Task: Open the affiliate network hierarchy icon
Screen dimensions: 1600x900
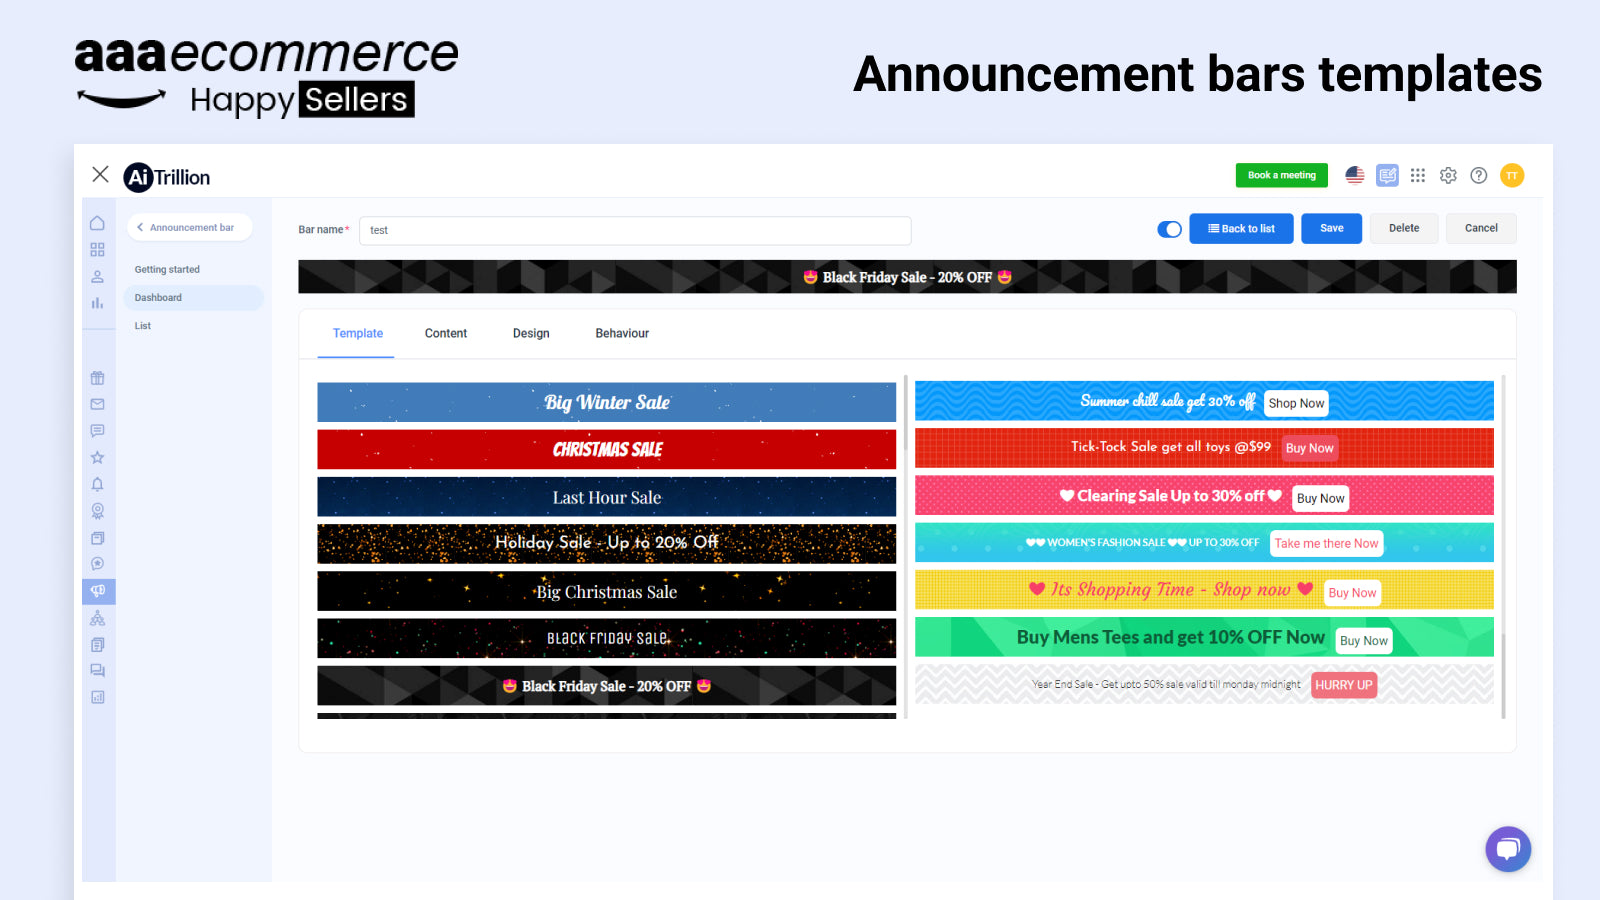Action: pyautogui.click(x=97, y=617)
